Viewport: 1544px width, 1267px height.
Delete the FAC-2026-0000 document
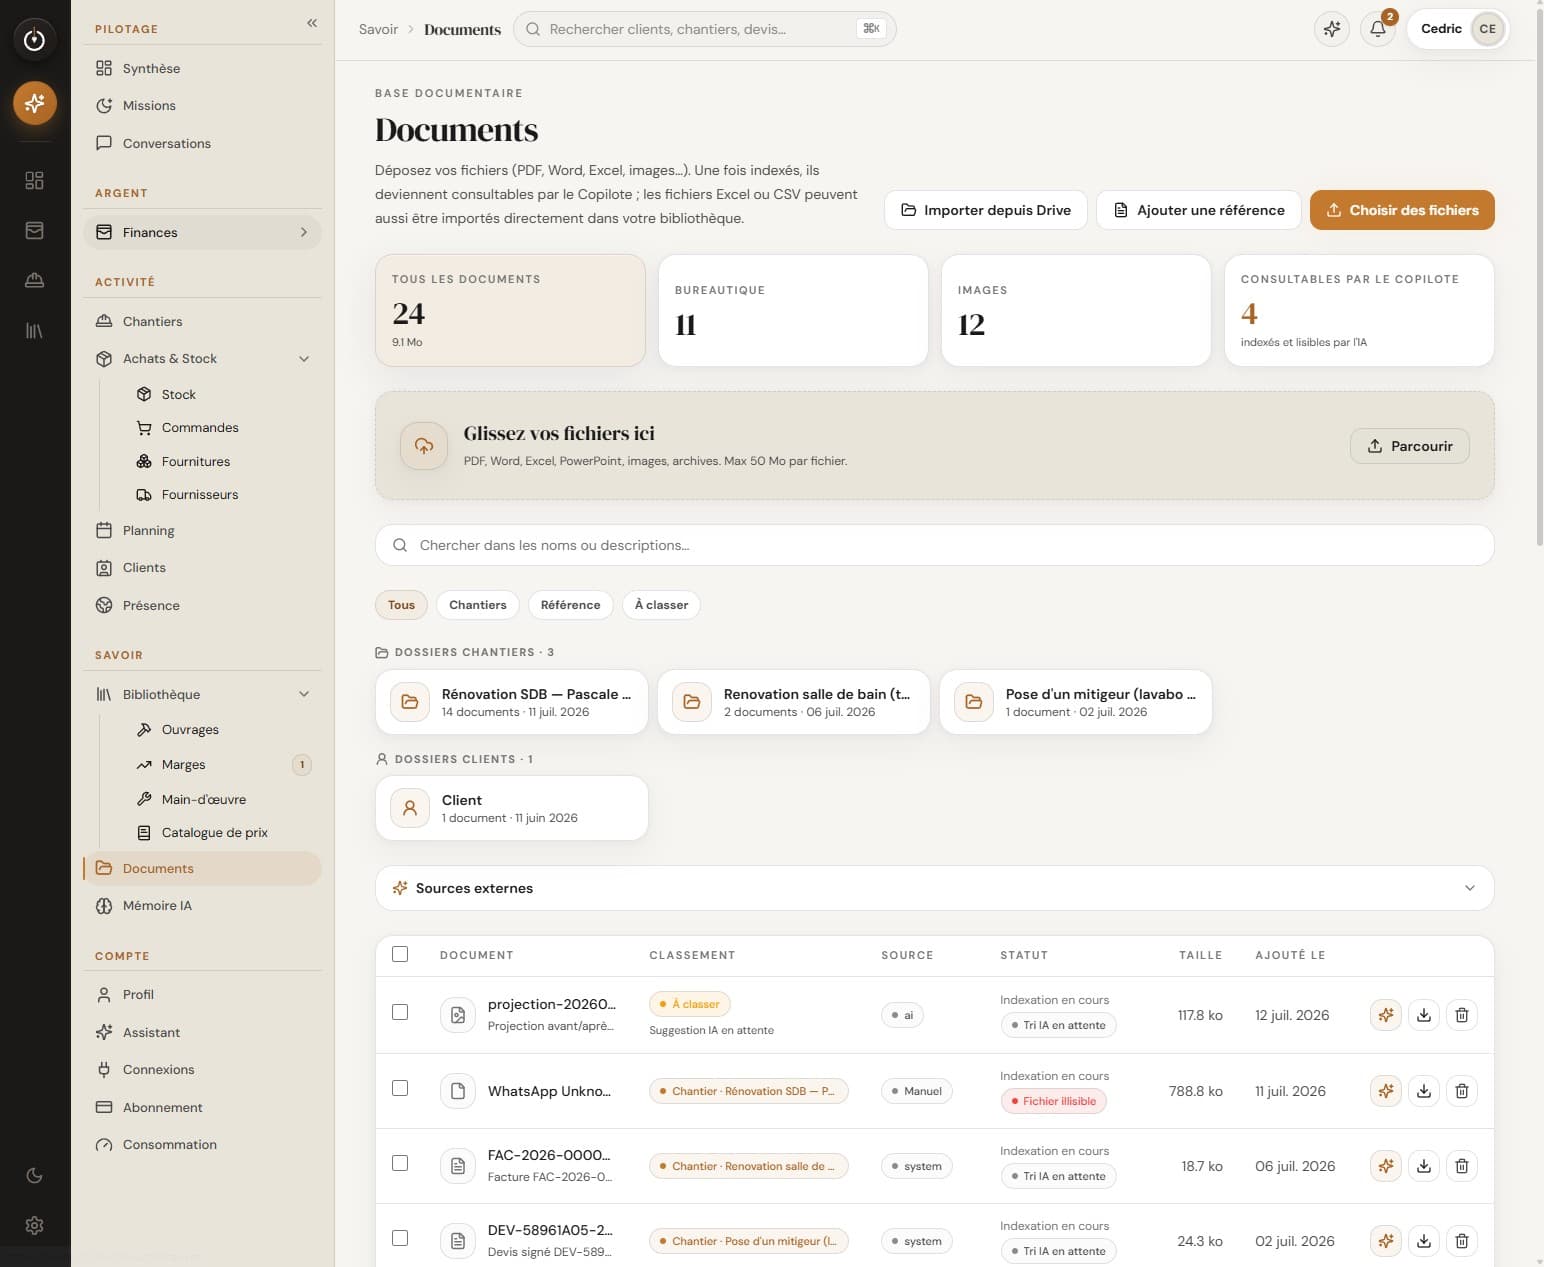1462,1166
